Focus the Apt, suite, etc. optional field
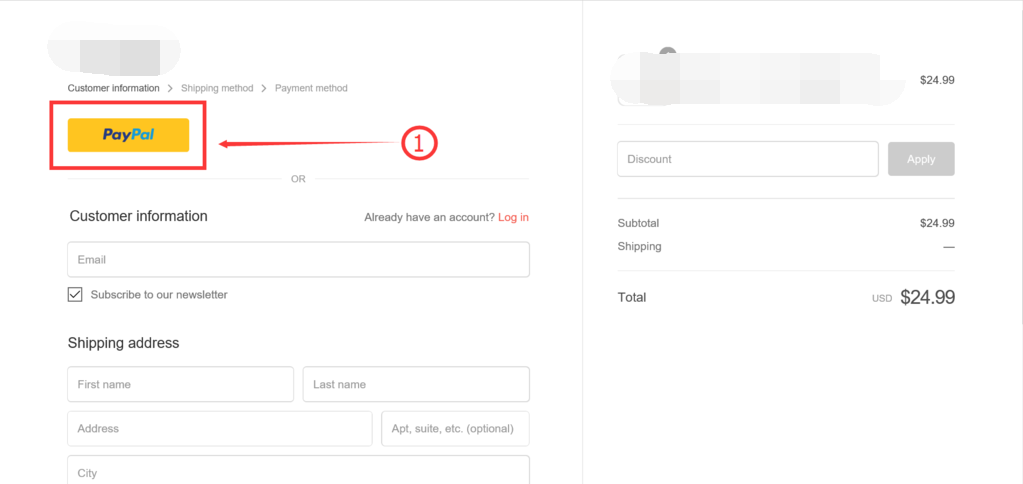This screenshot has height=484, width=1023. (x=455, y=429)
